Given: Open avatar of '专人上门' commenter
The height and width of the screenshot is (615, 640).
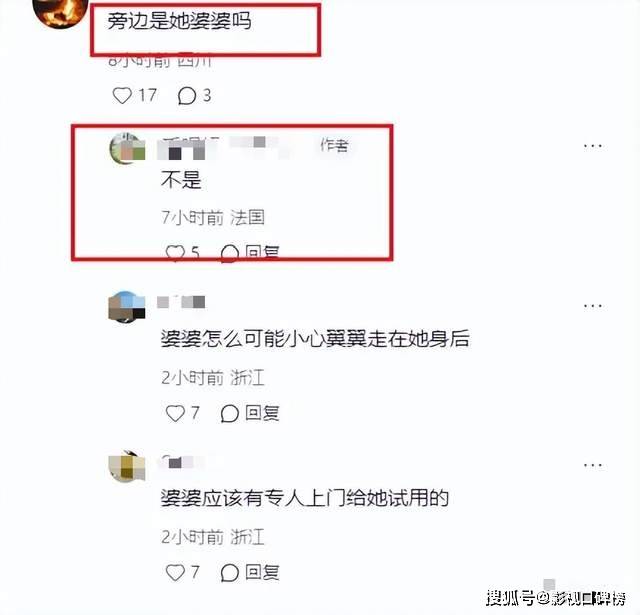Looking at the screenshot, I should [127, 466].
